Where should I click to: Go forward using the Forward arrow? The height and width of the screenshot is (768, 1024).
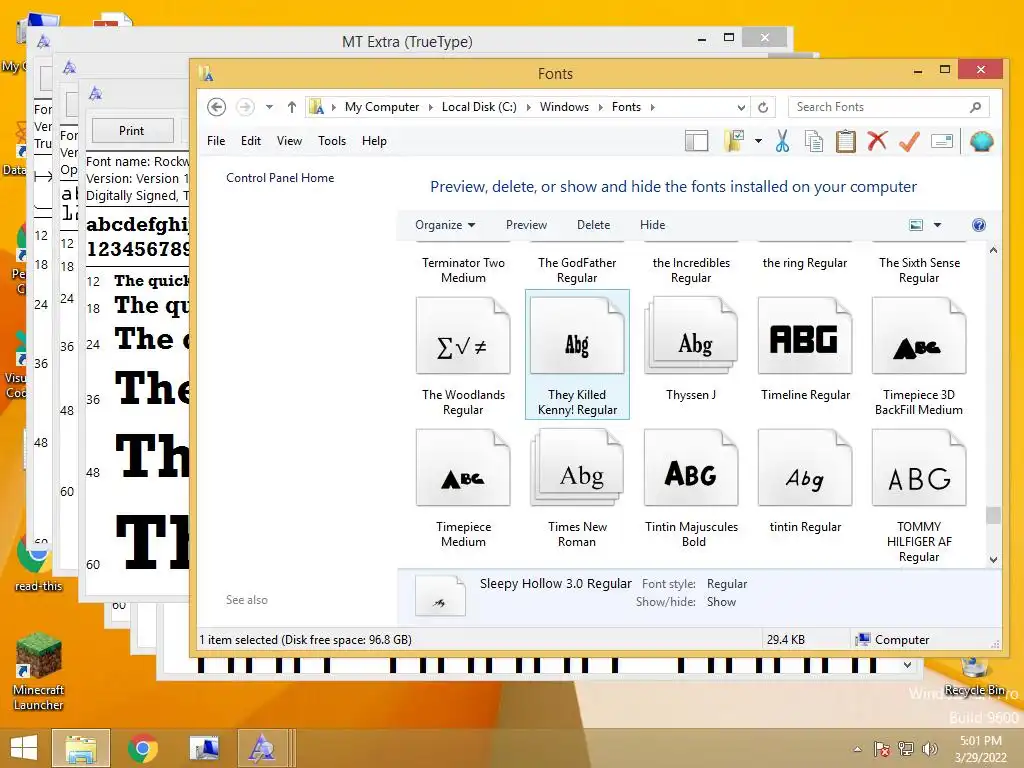(245, 107)
